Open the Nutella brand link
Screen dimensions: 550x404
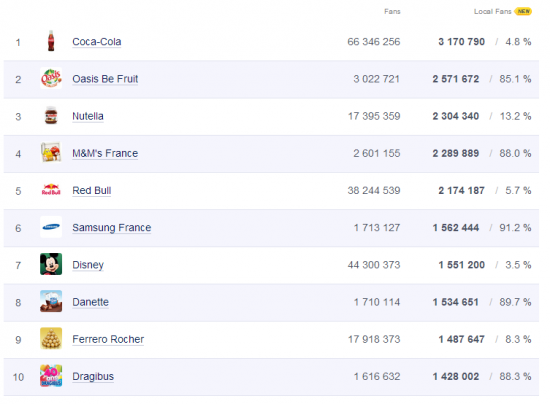click(88, 116)
